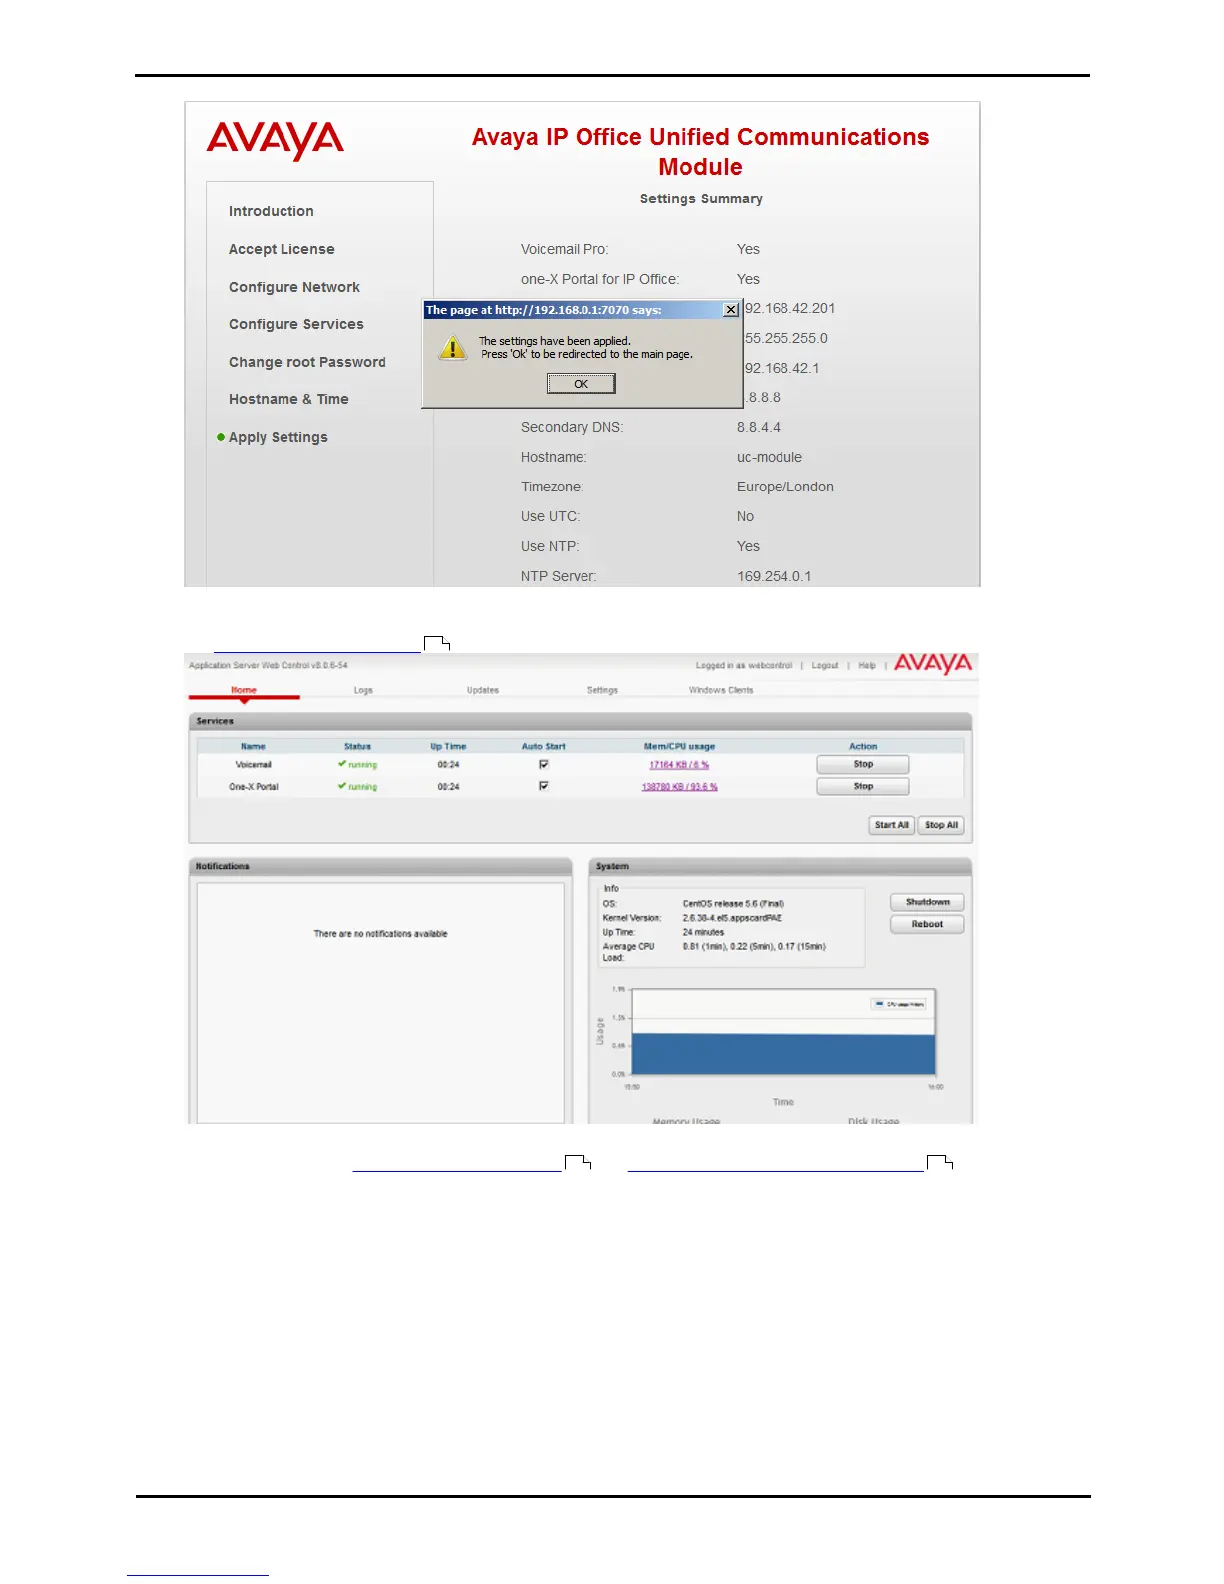
Task: Open Hostname & Time step
Action: tap(289, 399)
